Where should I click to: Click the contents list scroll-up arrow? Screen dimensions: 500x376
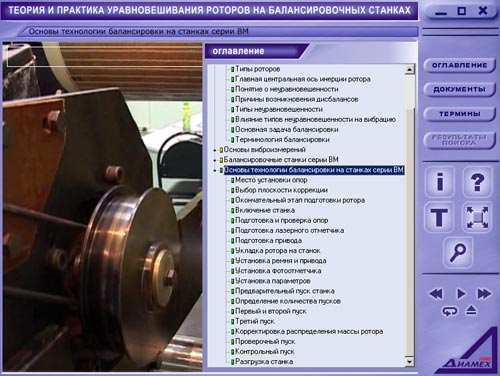tap(409, 69)
